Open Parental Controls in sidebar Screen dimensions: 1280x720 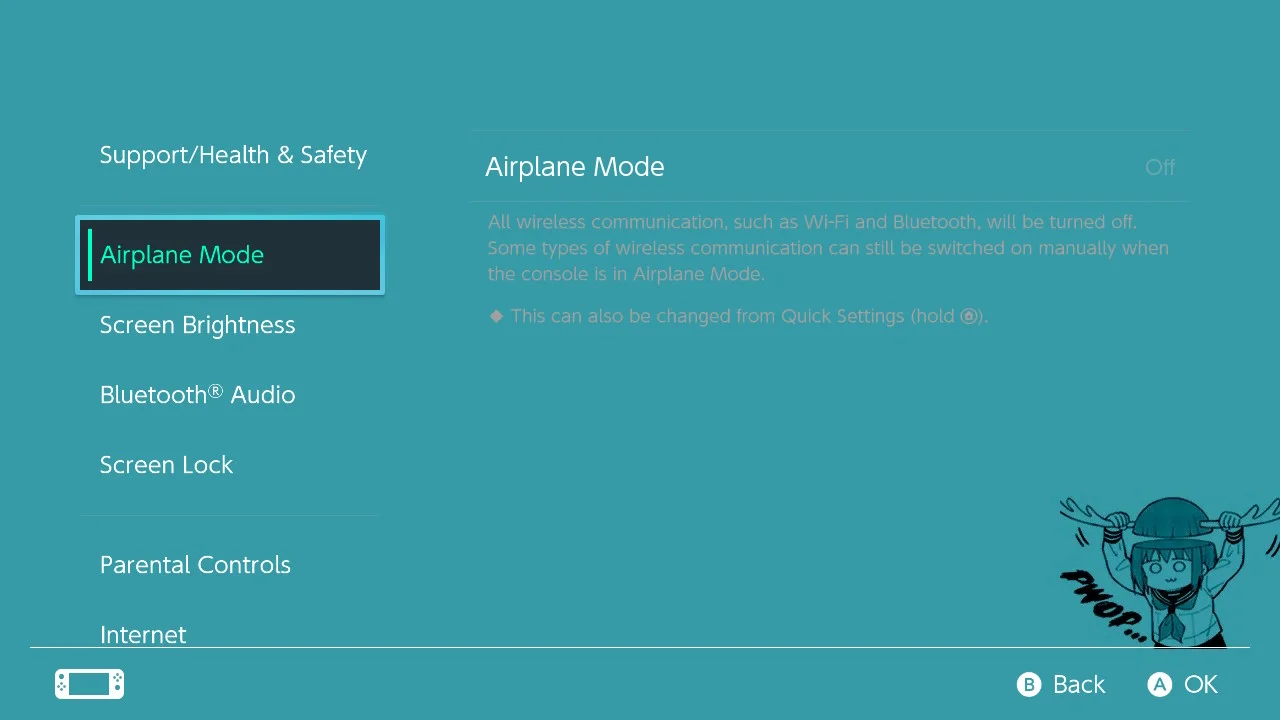pos(195,565)
